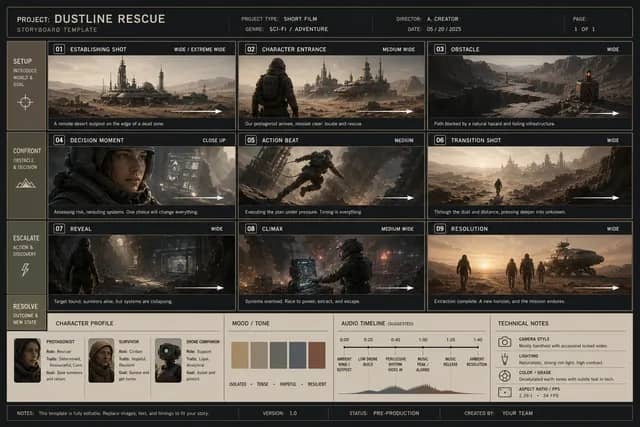This screenshot has width=640, height=427.
Task: Click the "AUDIO TIMELINE" heading
Action: [x=363, y=323]
